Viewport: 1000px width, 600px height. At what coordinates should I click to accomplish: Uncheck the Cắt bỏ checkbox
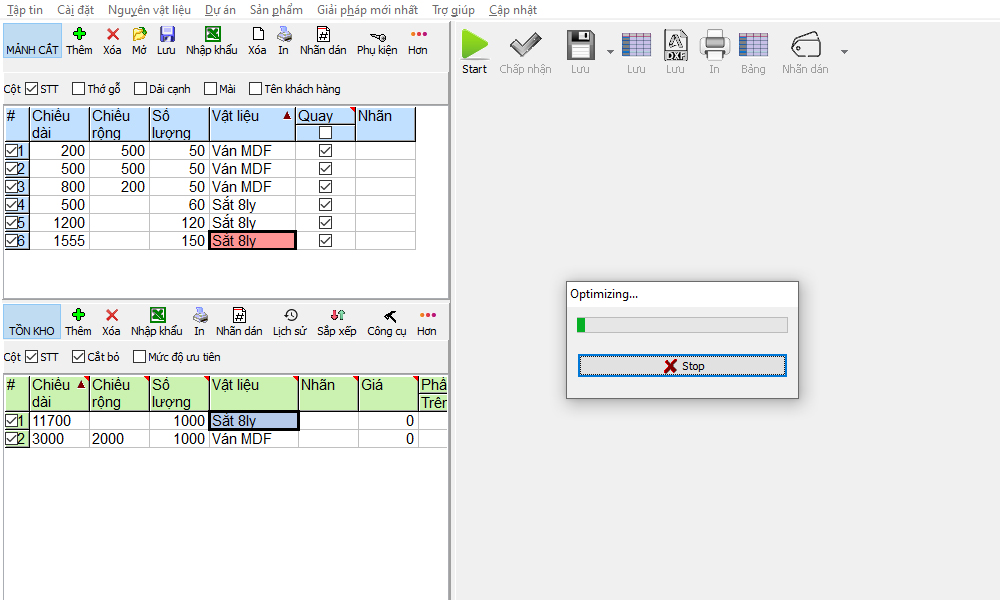point(79,357)
